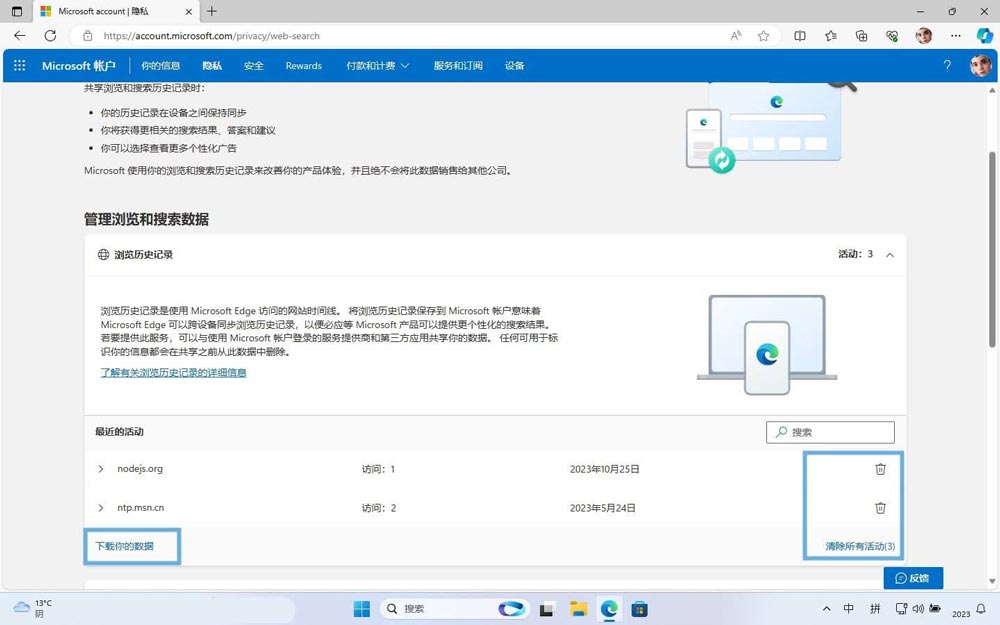Expand the nodejs.org activity row
Screen dimensions: 1000x625
pos(100,468)
